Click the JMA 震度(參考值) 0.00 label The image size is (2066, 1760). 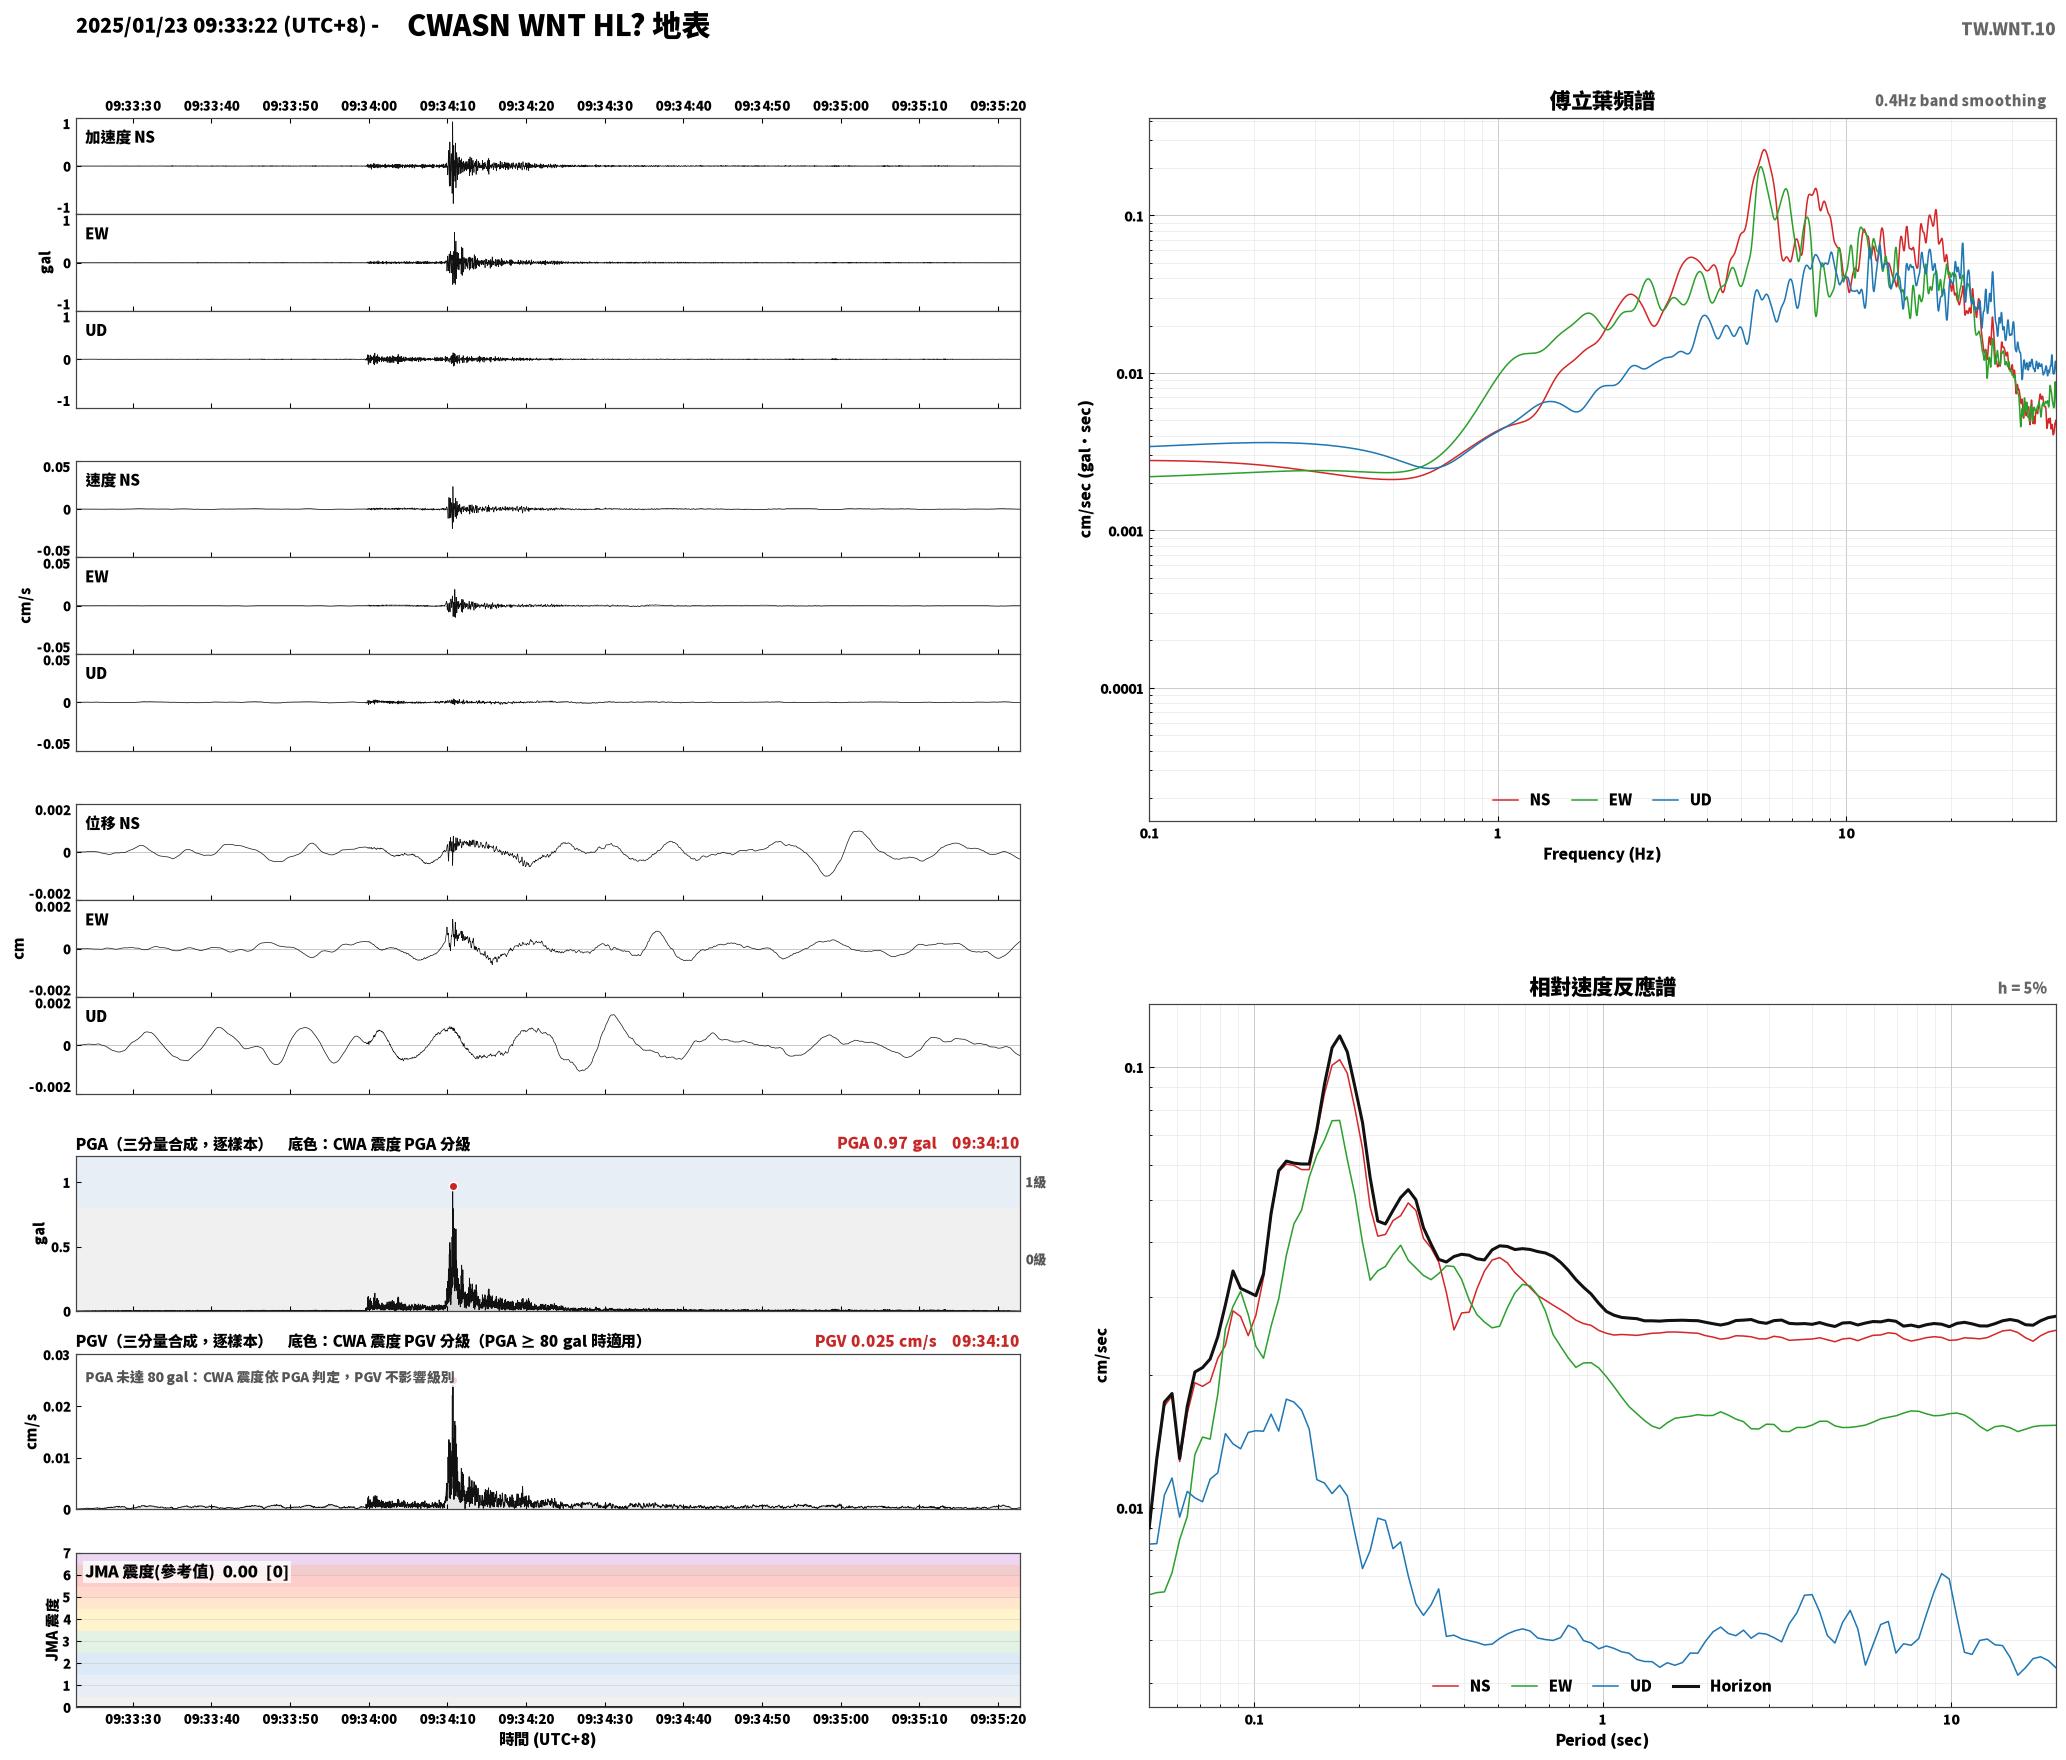click(172, 1572)
